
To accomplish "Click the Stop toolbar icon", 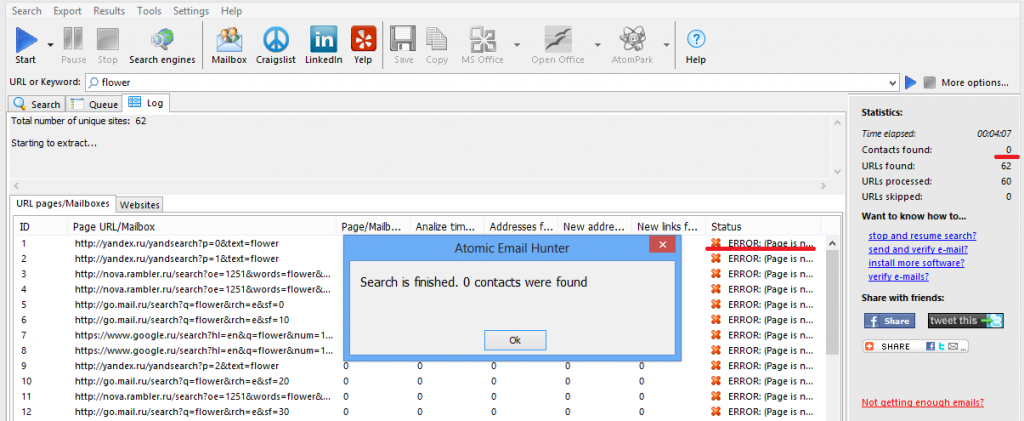I will [x=107, y=46].
